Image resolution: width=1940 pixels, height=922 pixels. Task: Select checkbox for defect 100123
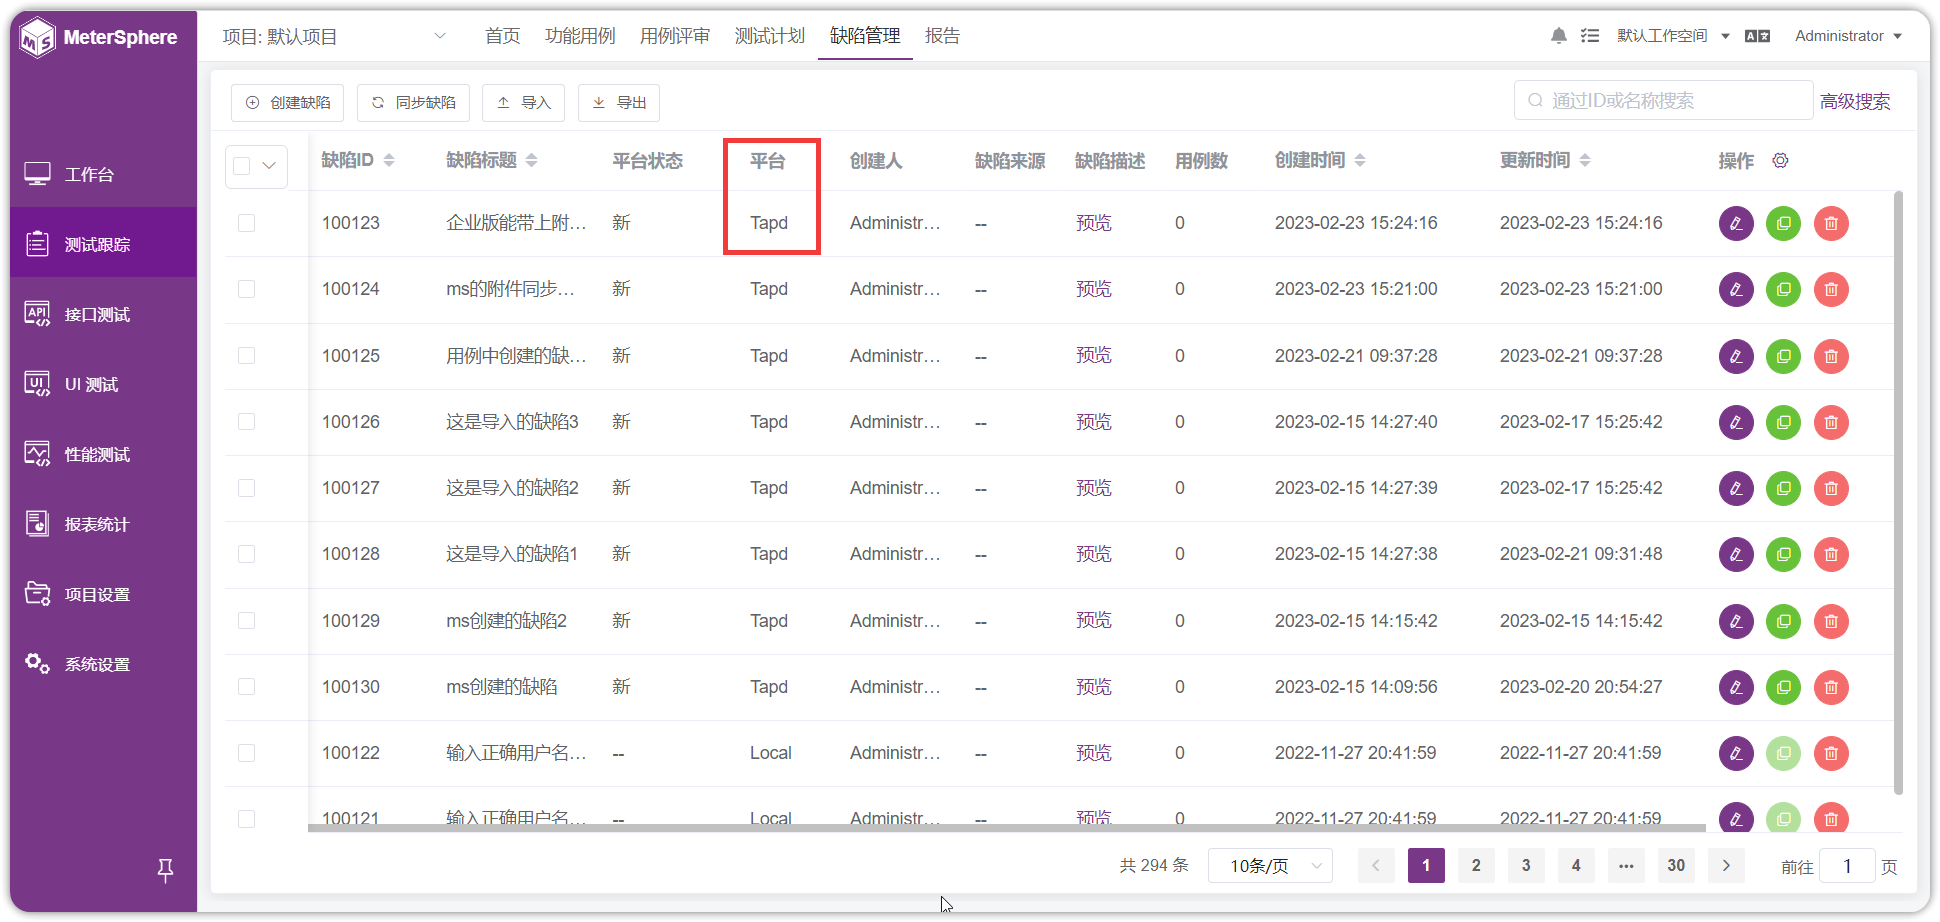point(246,223)
